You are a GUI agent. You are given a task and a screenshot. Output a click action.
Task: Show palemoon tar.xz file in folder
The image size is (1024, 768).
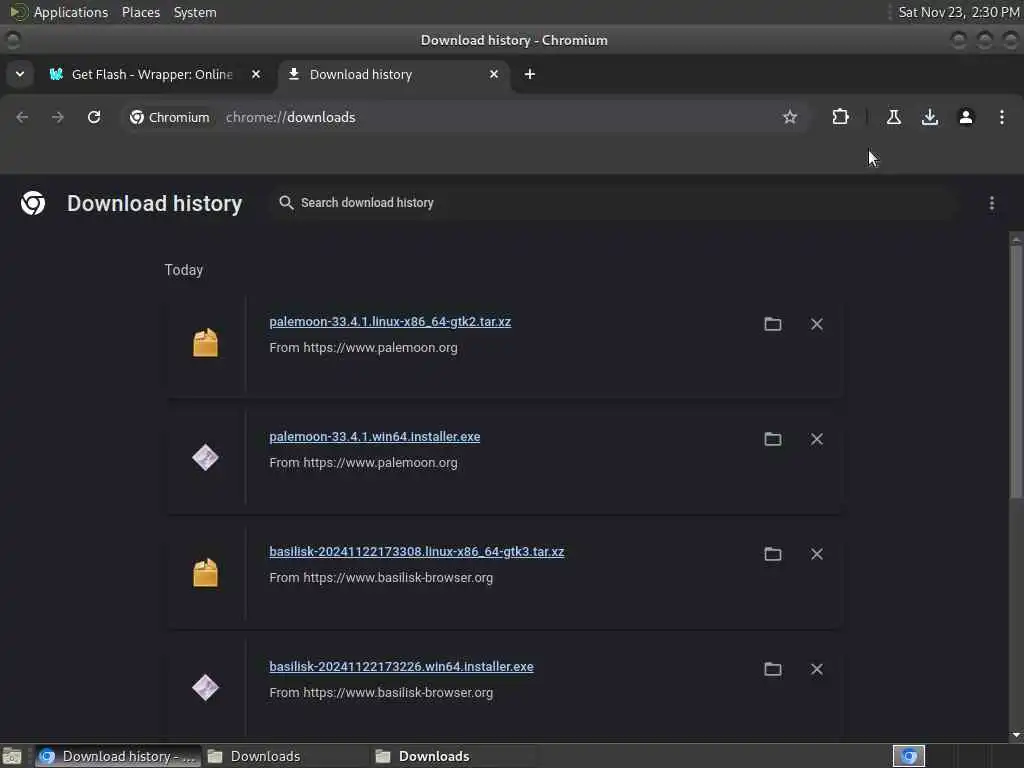[x=773, y=324]
